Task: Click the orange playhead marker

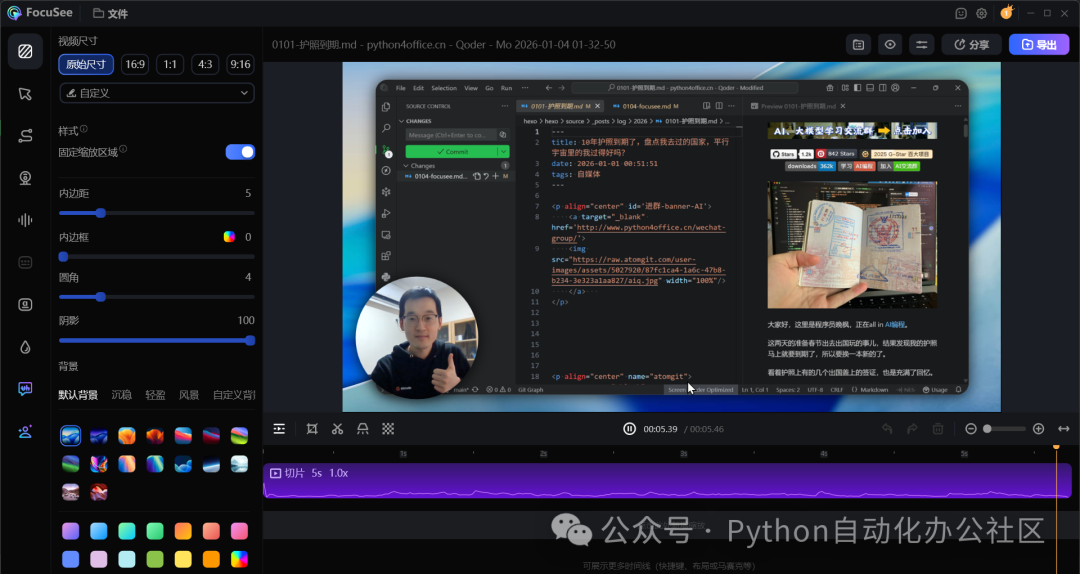Action: 1056,447
